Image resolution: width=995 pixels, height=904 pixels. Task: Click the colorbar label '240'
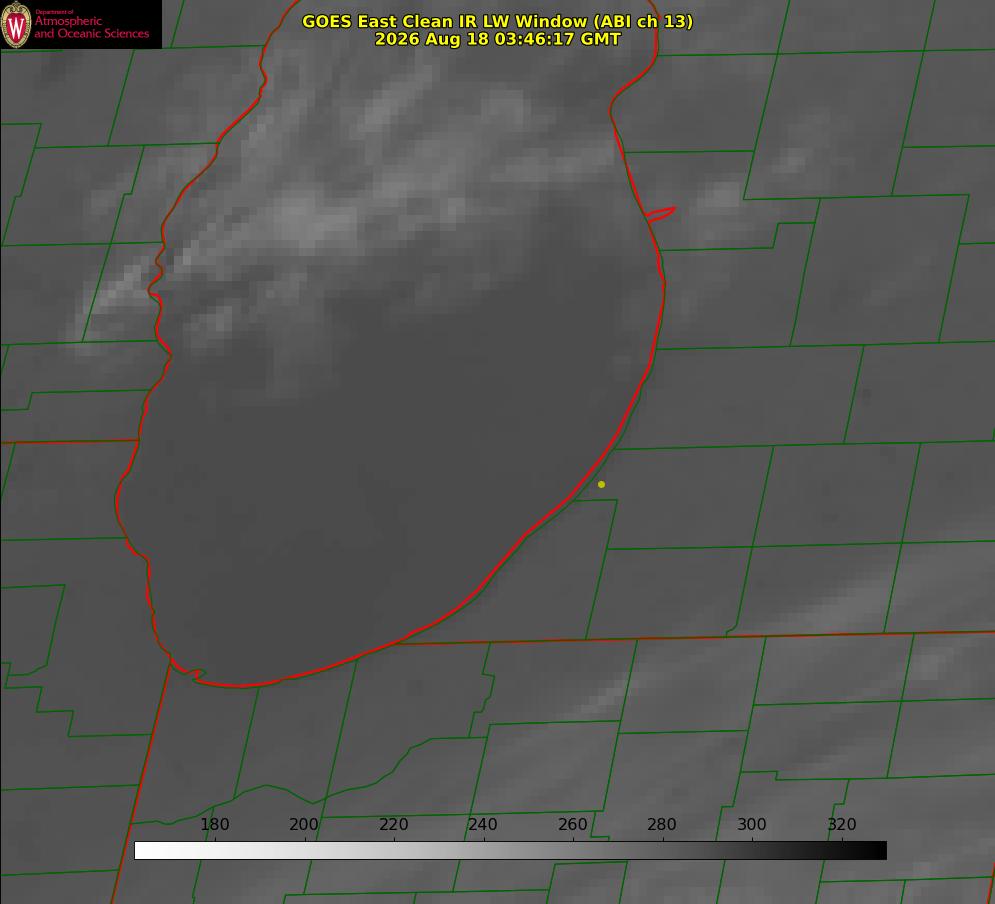click(x=483, y=824)
